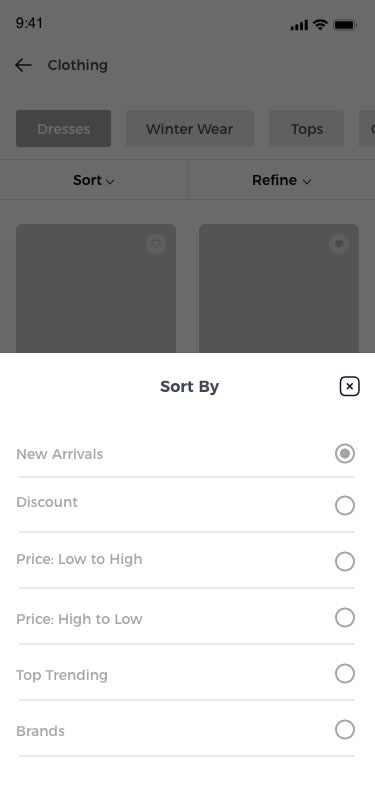The height and width of the screenshot is (812, 375).
Task: Select the New Arrivals radio button
Action: (345, 454)
